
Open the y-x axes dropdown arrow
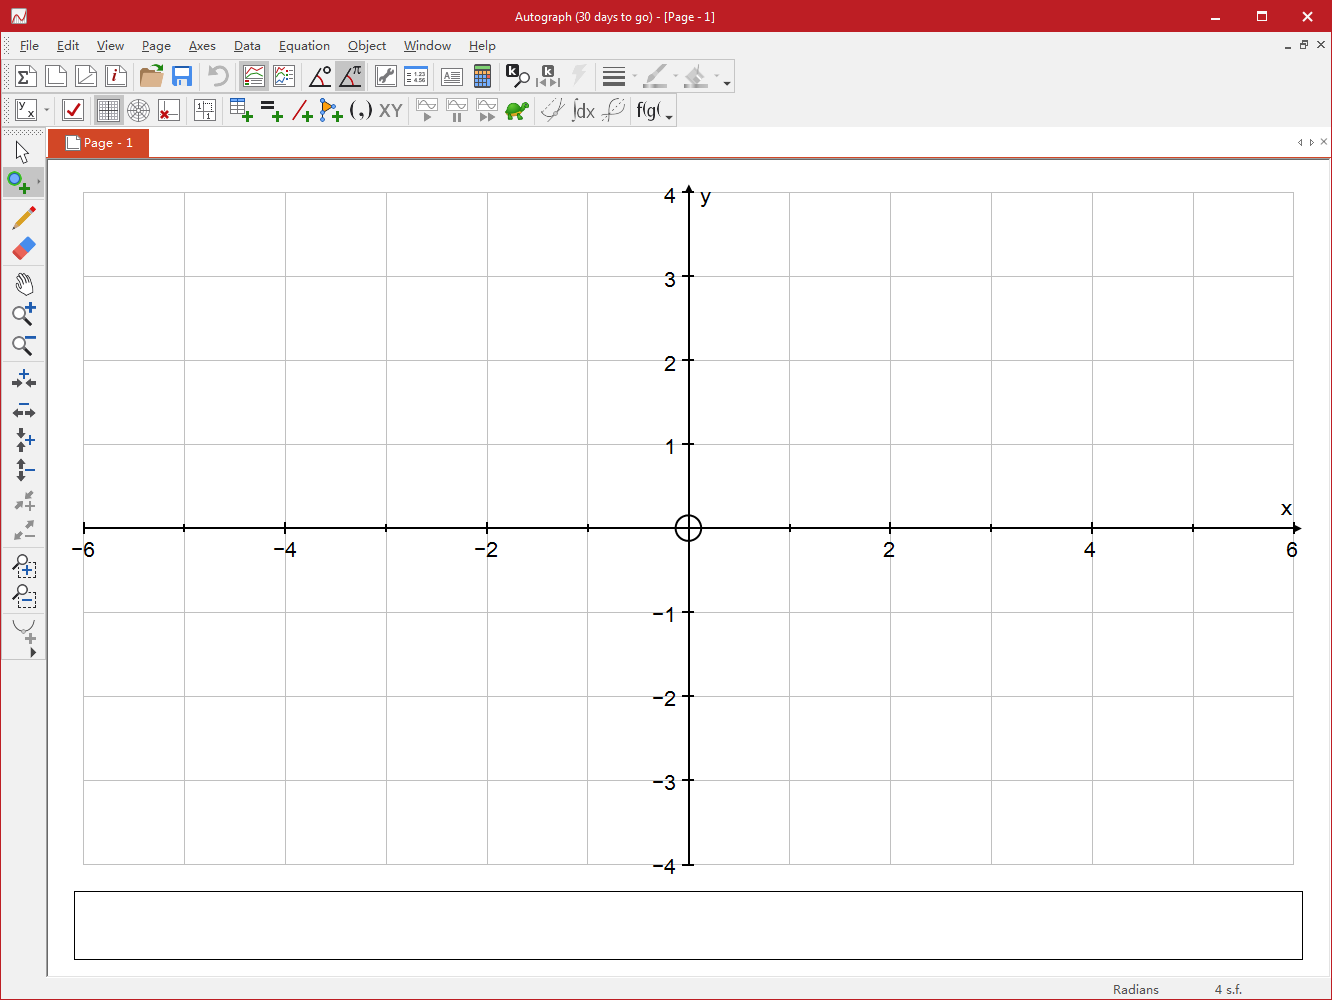pyautogui.click(x=46, y=110)
